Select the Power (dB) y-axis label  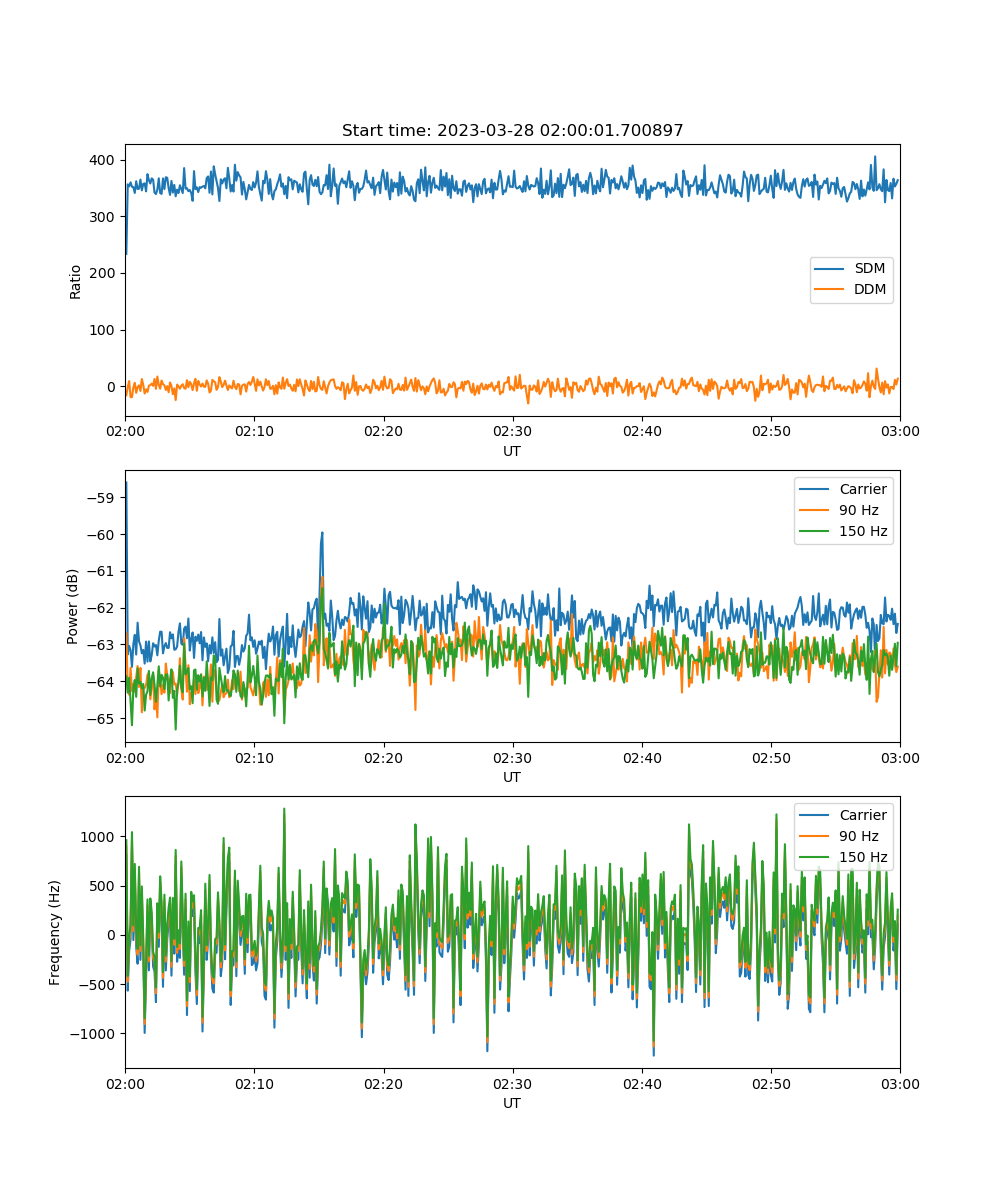pyautogui.click(x=73, y=607)
